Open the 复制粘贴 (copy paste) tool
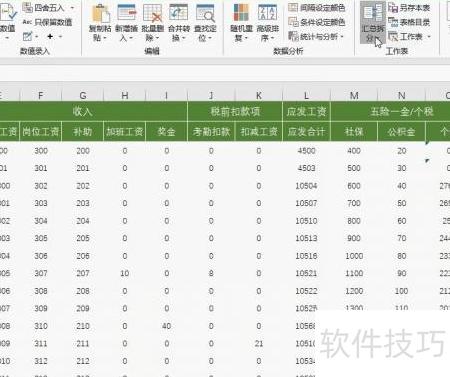Screen dimensions: 450x377 pyautogui.click(x=100, y=23)
